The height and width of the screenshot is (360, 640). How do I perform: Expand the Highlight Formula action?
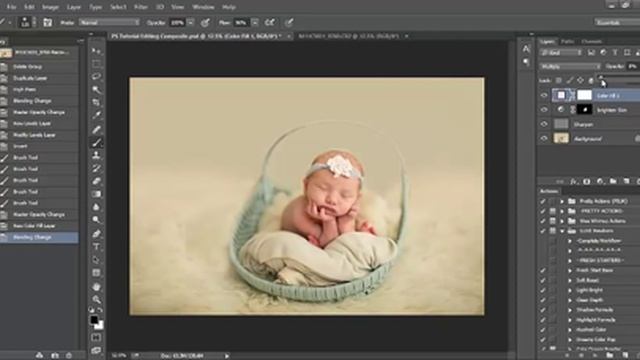coord(570,320)
